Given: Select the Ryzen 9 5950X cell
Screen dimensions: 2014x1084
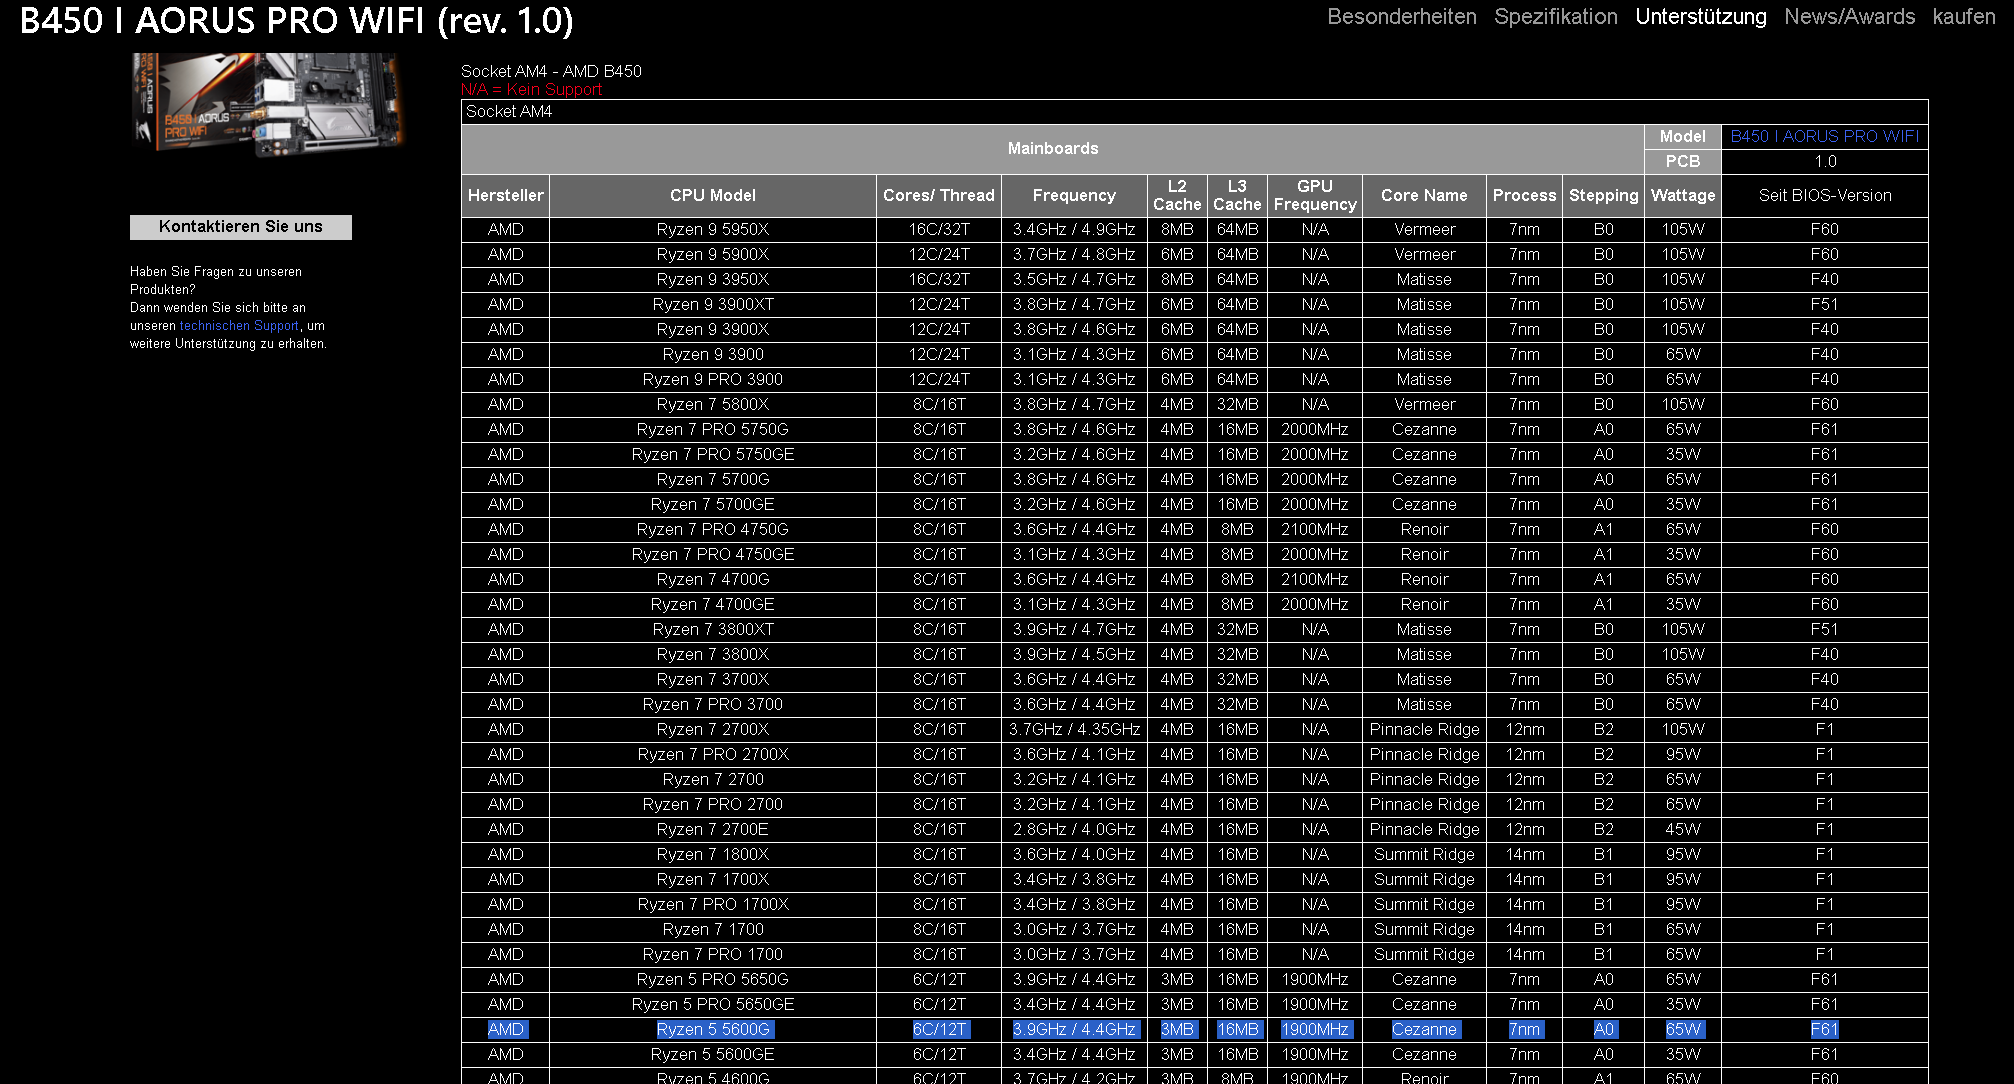Looking at the screenshot, I should (712, 230).
